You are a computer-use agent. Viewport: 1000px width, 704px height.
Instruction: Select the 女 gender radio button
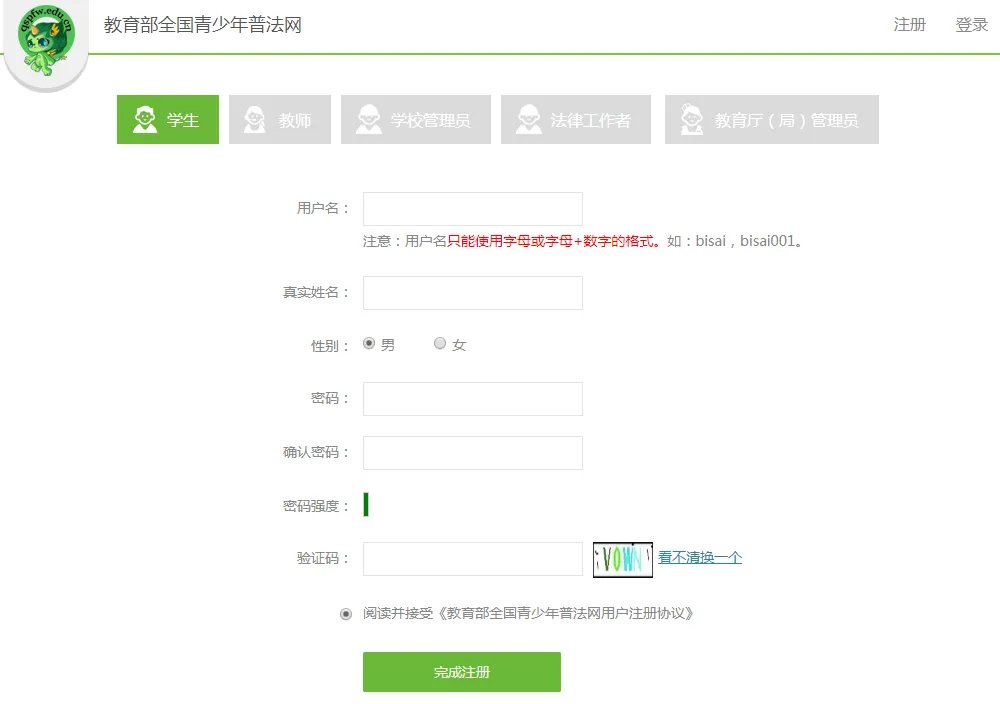click(x=440, y=342)
